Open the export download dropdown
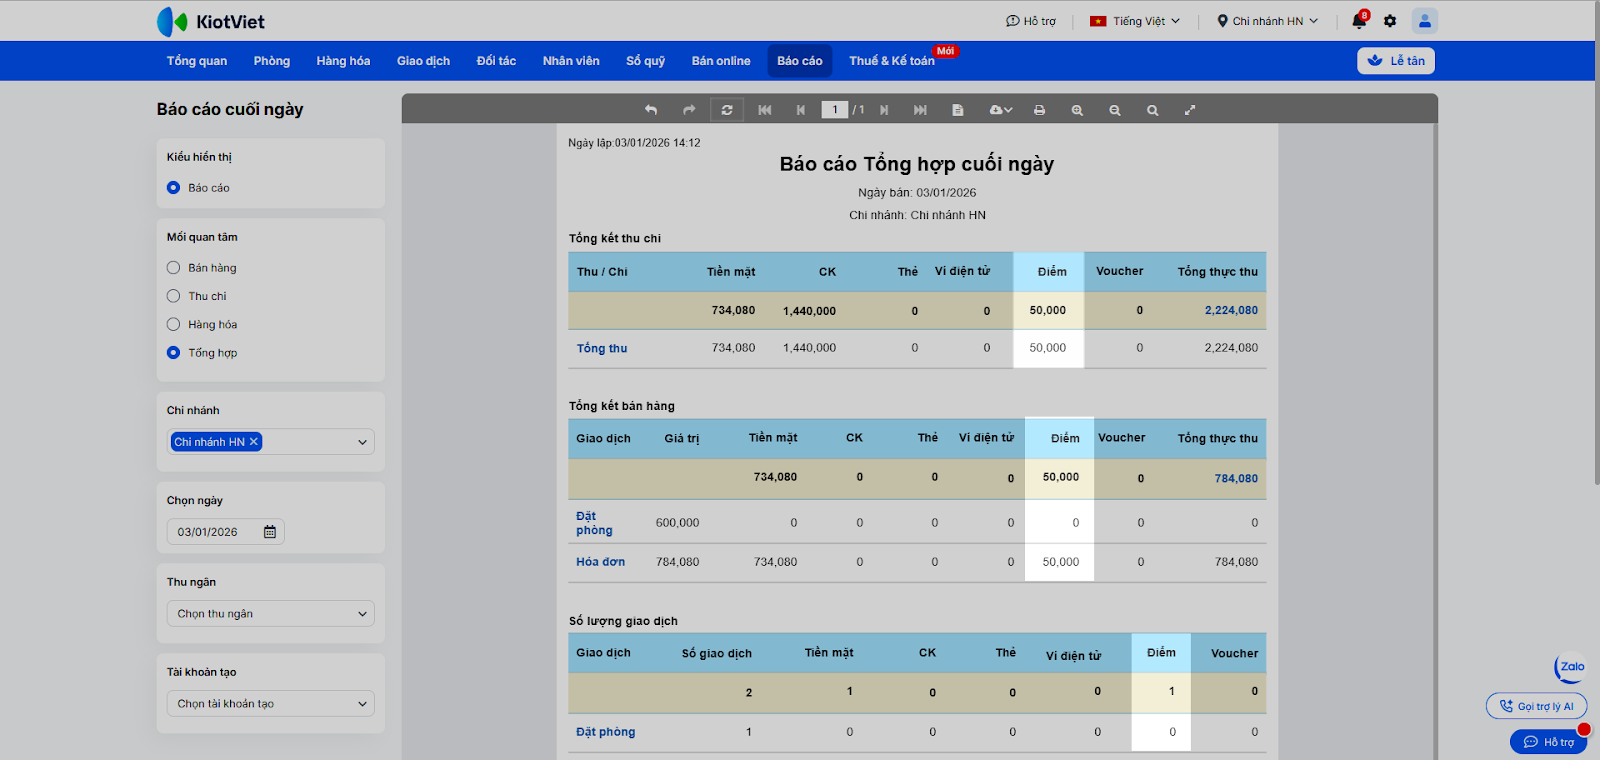Screen dimensions: 1600x760 pos(1001,110)
